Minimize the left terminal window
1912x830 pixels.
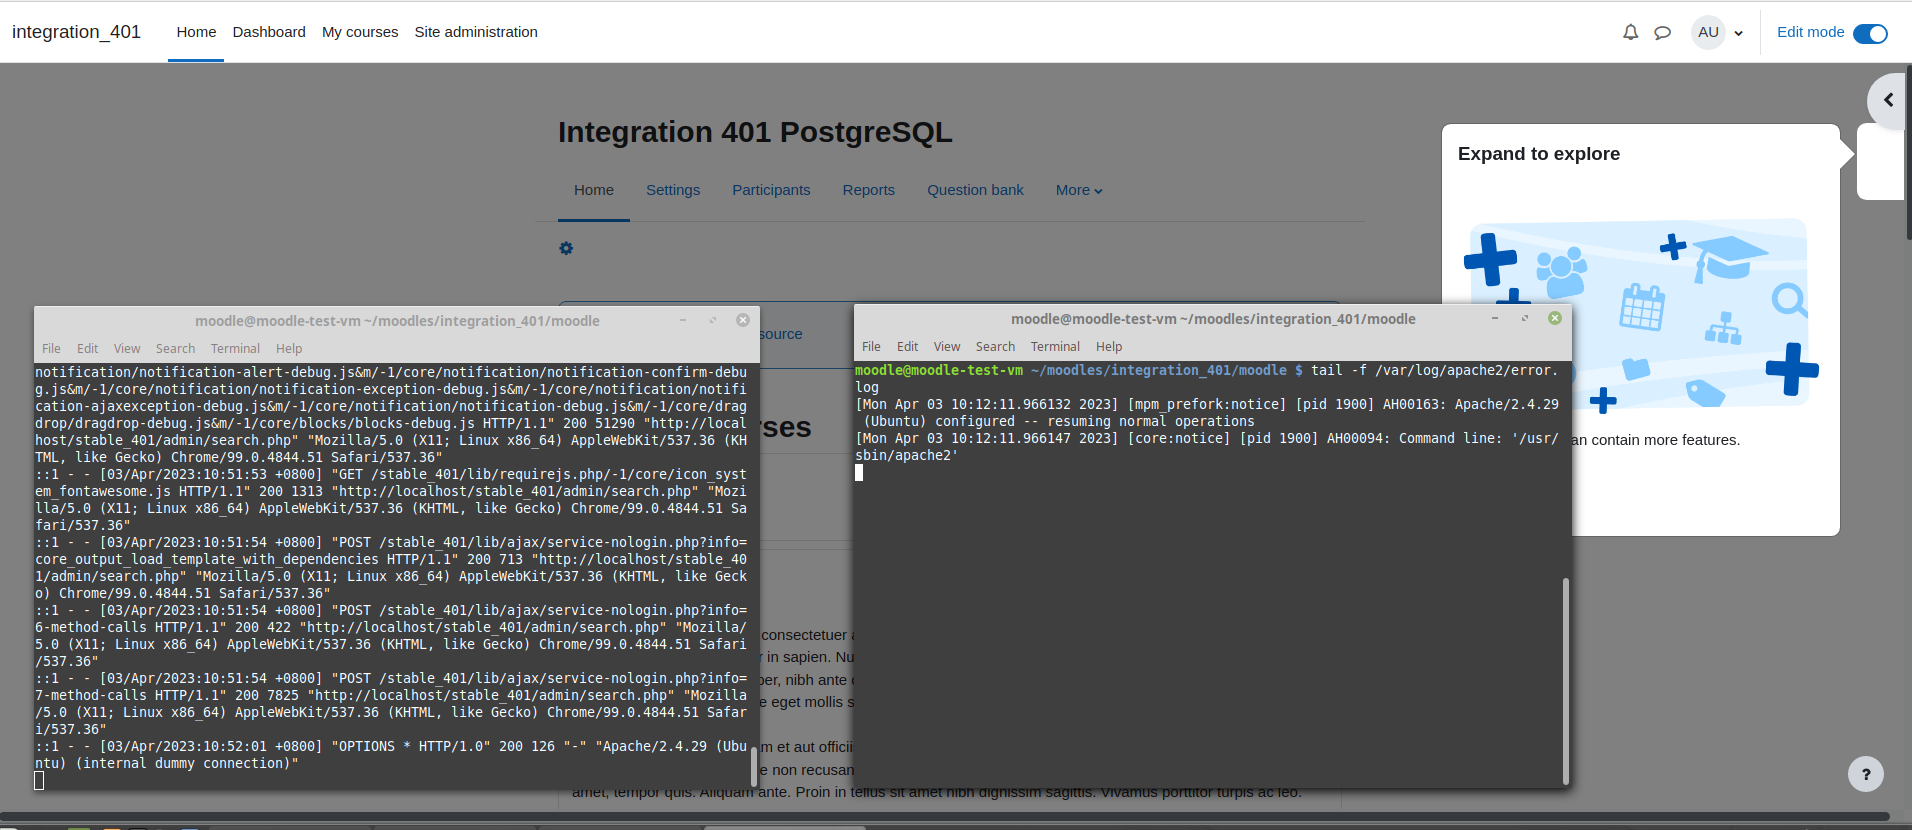pyautogui.click(x=683, y=320)
